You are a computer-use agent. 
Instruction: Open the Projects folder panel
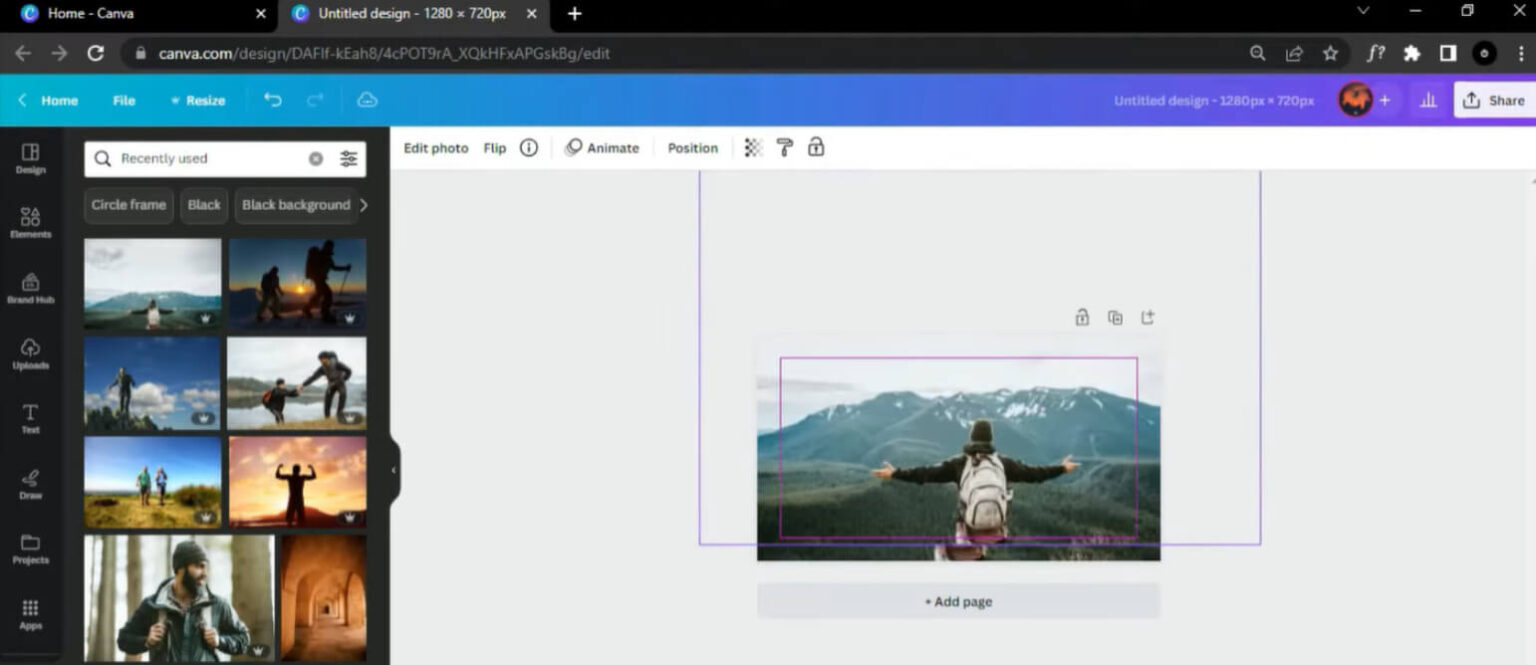(x=30, y=549)
